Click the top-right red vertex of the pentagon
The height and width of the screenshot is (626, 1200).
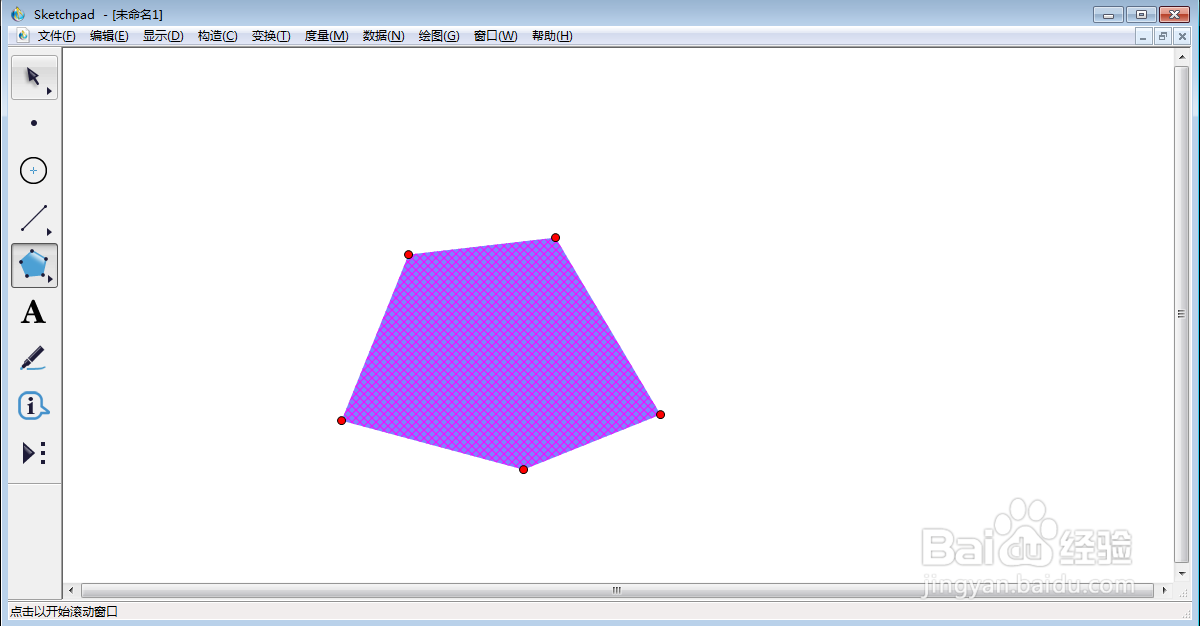coord(555,238)
